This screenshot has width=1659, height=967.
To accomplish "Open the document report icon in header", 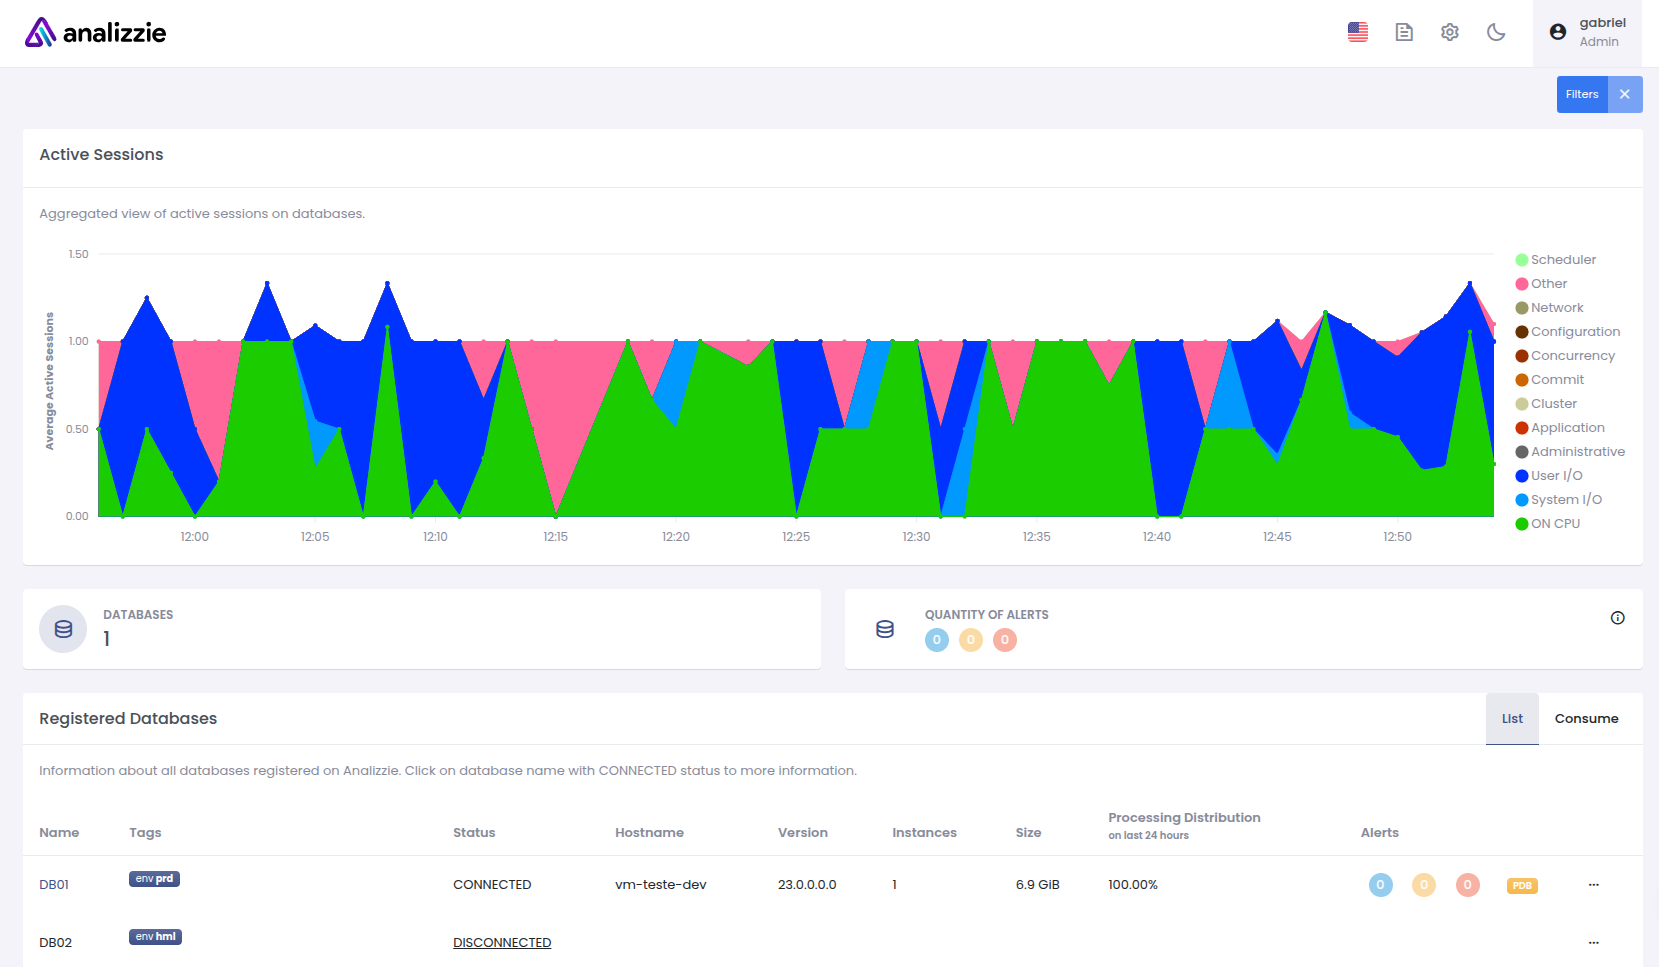I will (x=1404, y=32).
